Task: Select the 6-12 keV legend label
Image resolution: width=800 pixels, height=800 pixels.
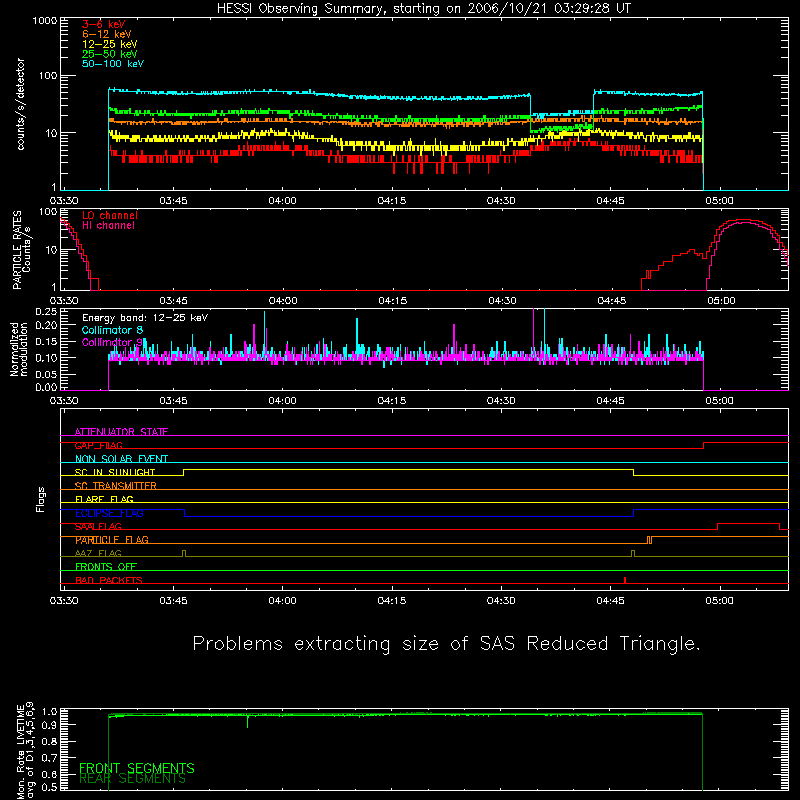Action: tap(107, 34)
